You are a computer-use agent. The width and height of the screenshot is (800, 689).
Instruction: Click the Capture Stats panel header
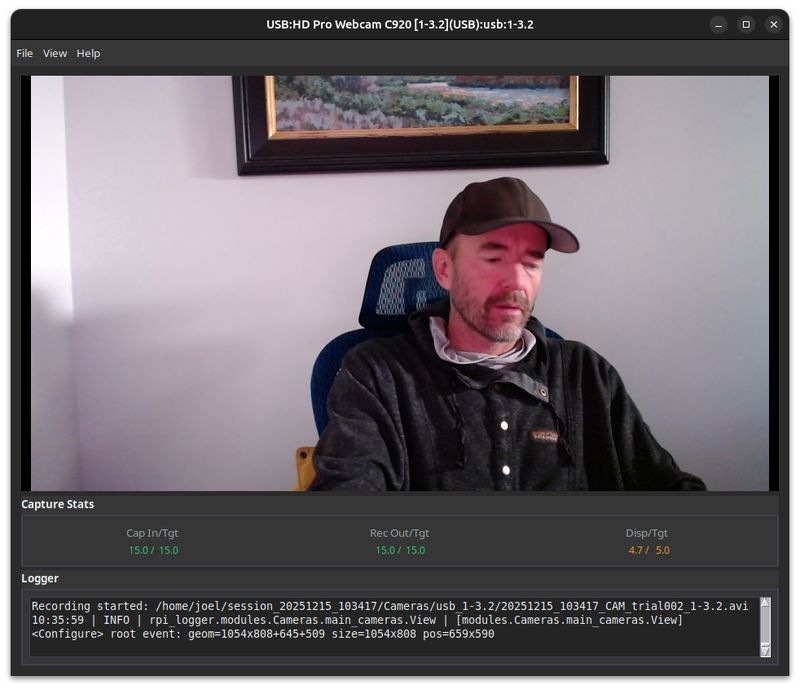tap(59, 503)
